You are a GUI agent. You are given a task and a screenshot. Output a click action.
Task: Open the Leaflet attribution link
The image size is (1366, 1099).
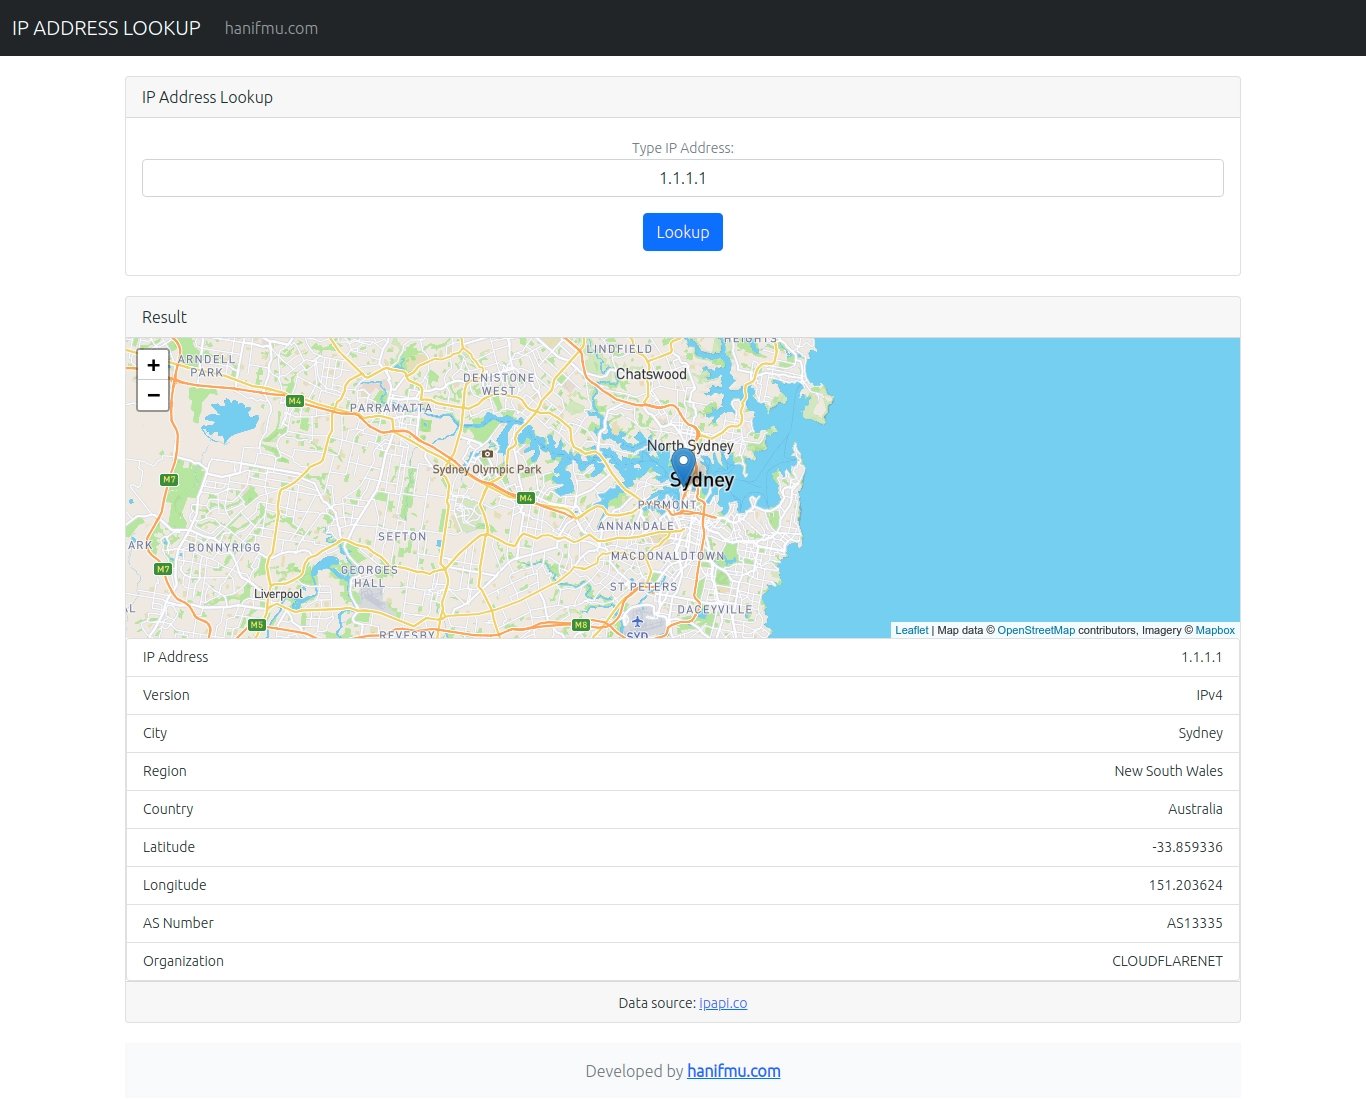pyautogui.click(x=912, y=630)
